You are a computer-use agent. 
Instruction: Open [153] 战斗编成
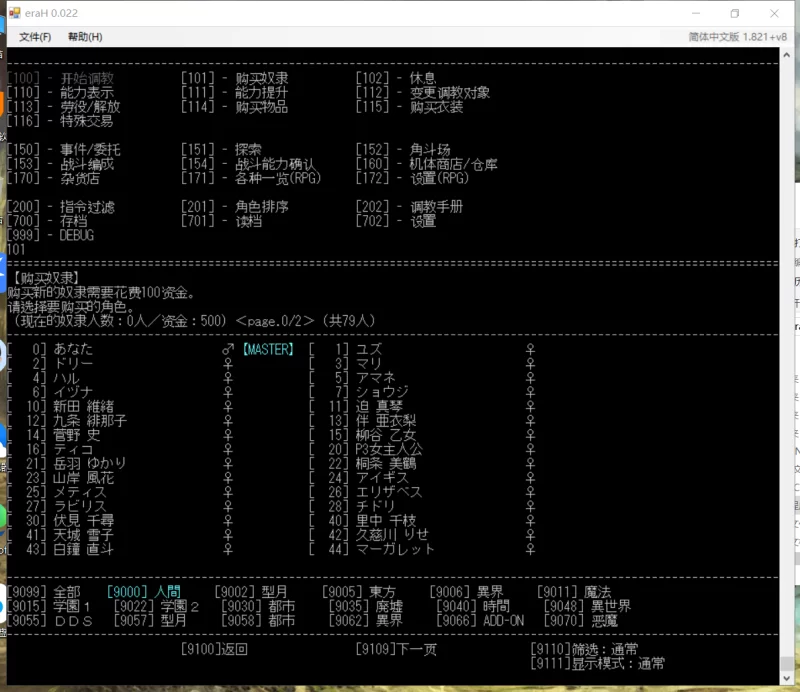click(60, 164)
